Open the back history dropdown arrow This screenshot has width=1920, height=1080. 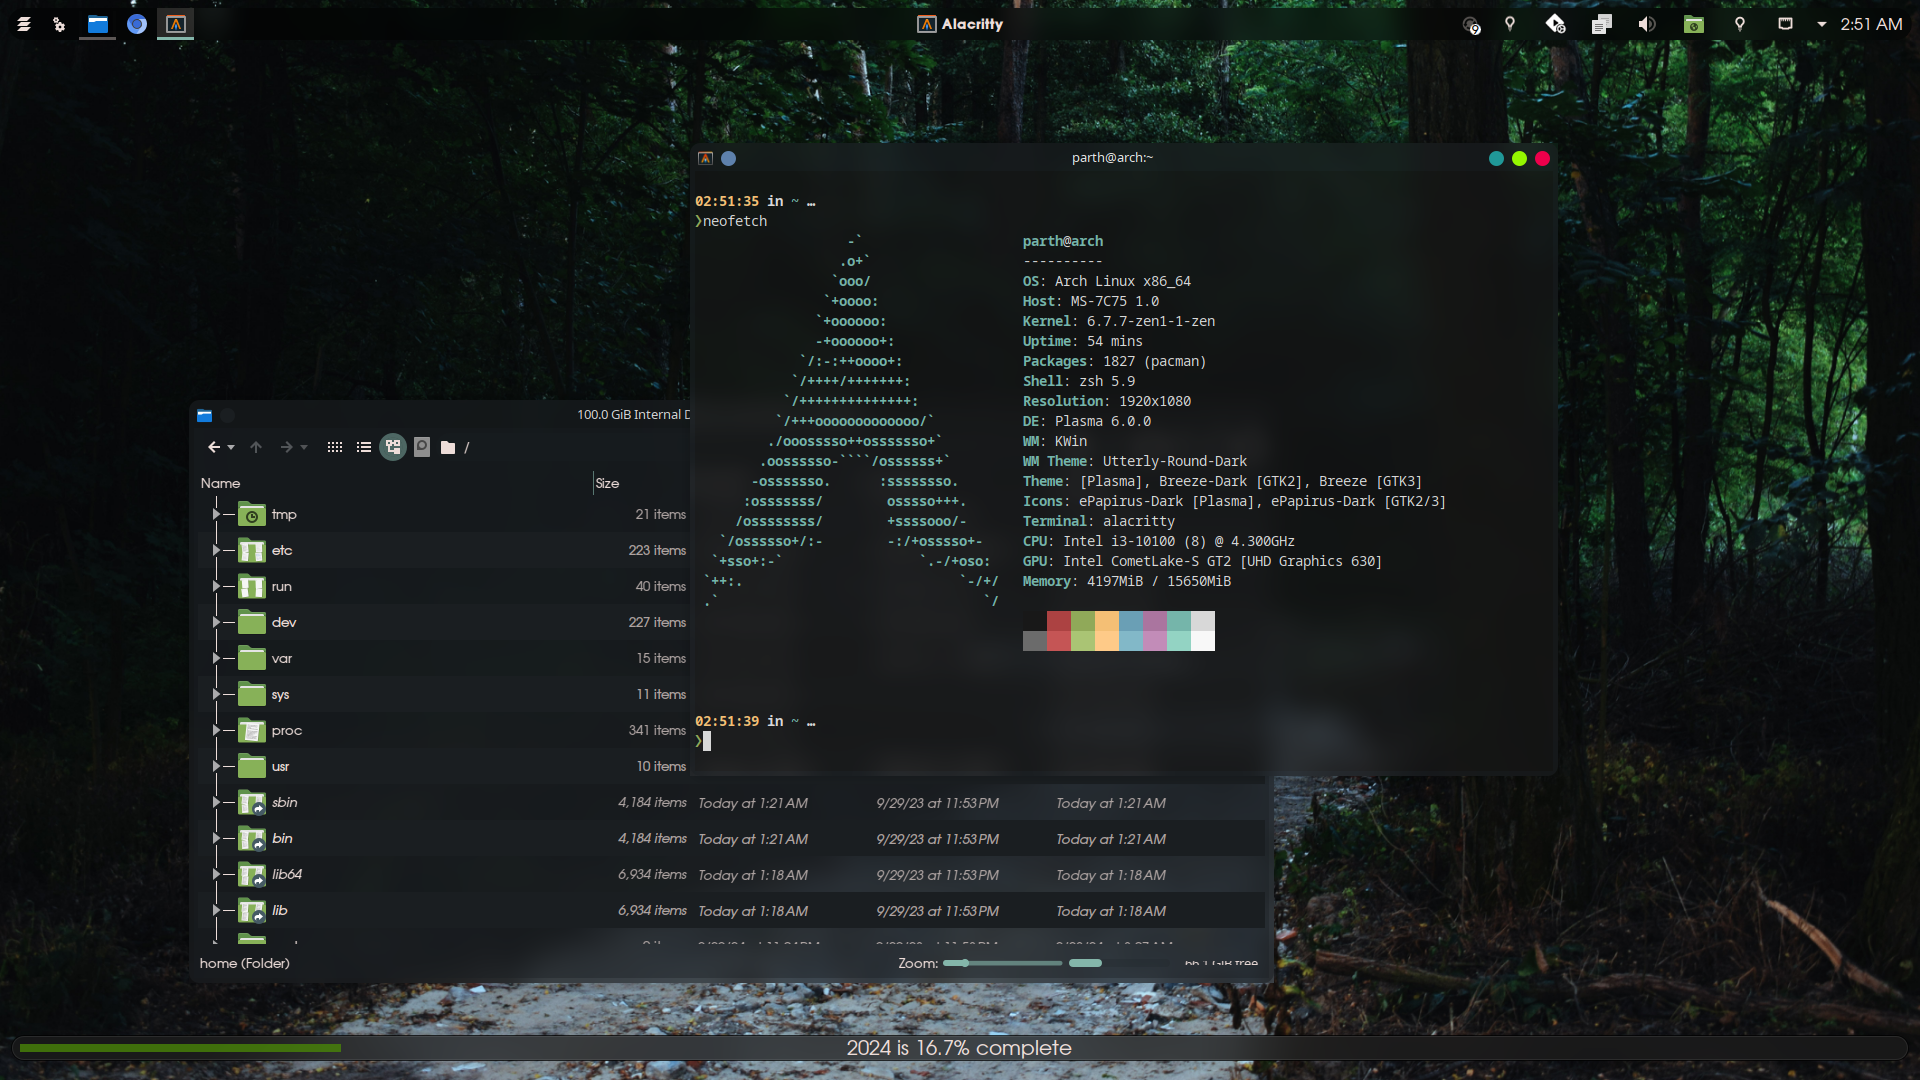pyautogui.click(x=231, y=447)
